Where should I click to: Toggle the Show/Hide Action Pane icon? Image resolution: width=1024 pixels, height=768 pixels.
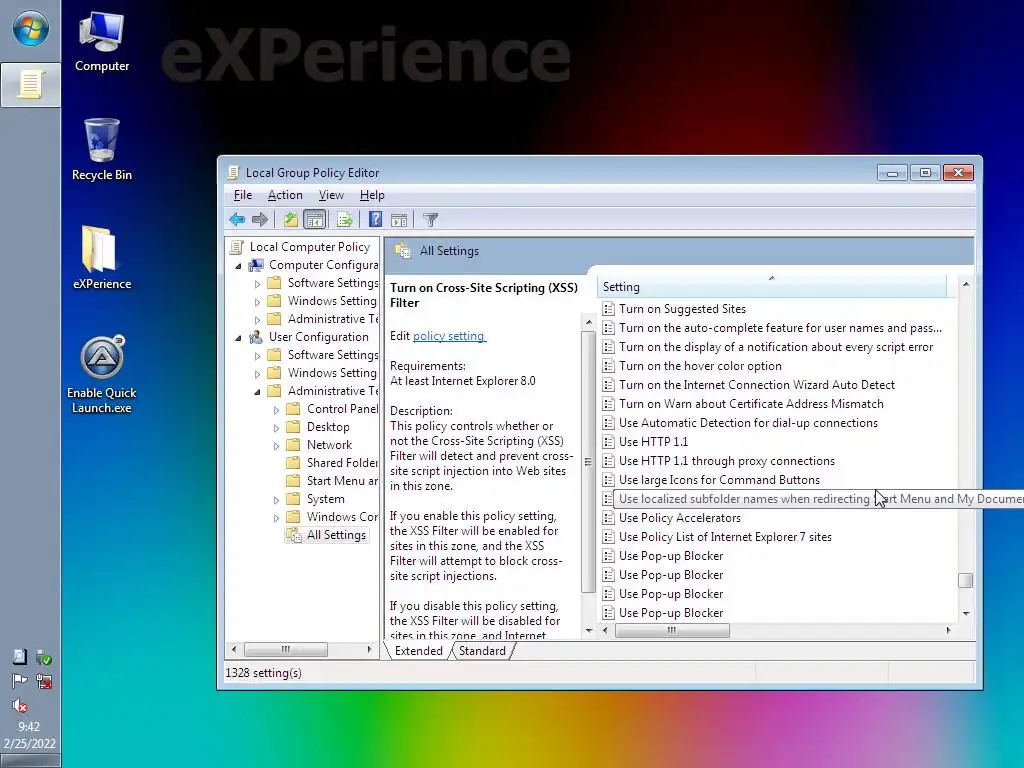pyautogui.click(x=398, y=219)
